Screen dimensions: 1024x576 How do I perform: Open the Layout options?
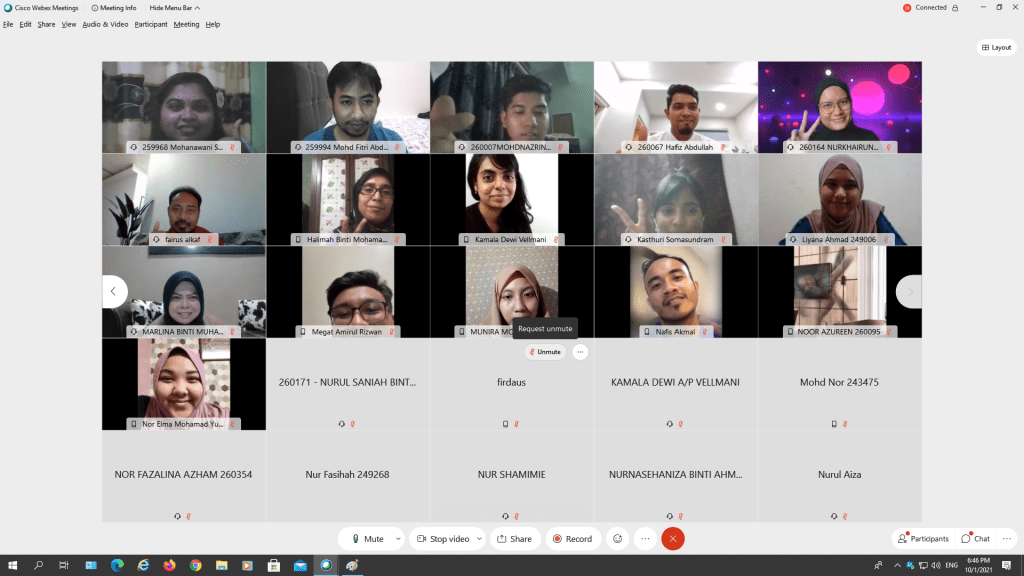(x=996, y=47)
